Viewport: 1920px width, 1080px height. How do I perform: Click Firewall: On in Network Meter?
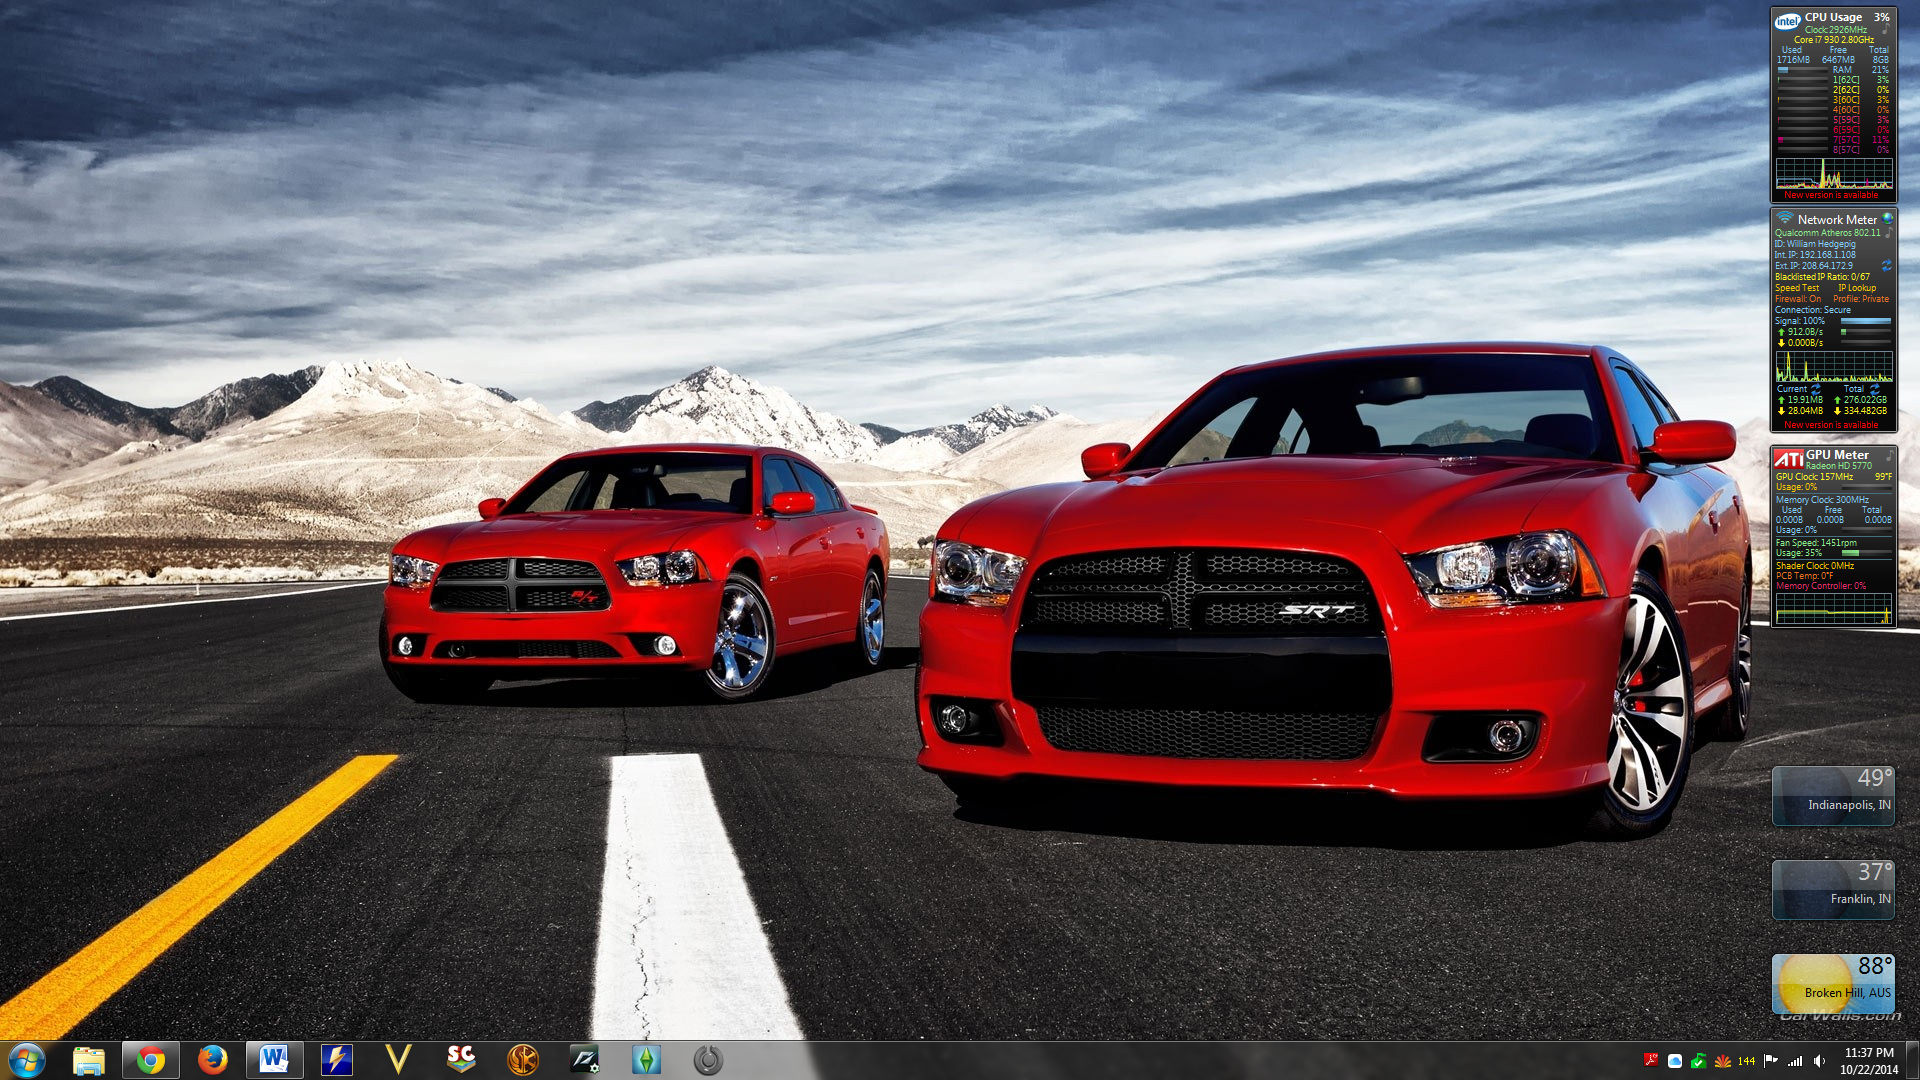(x=1798, y=299)
